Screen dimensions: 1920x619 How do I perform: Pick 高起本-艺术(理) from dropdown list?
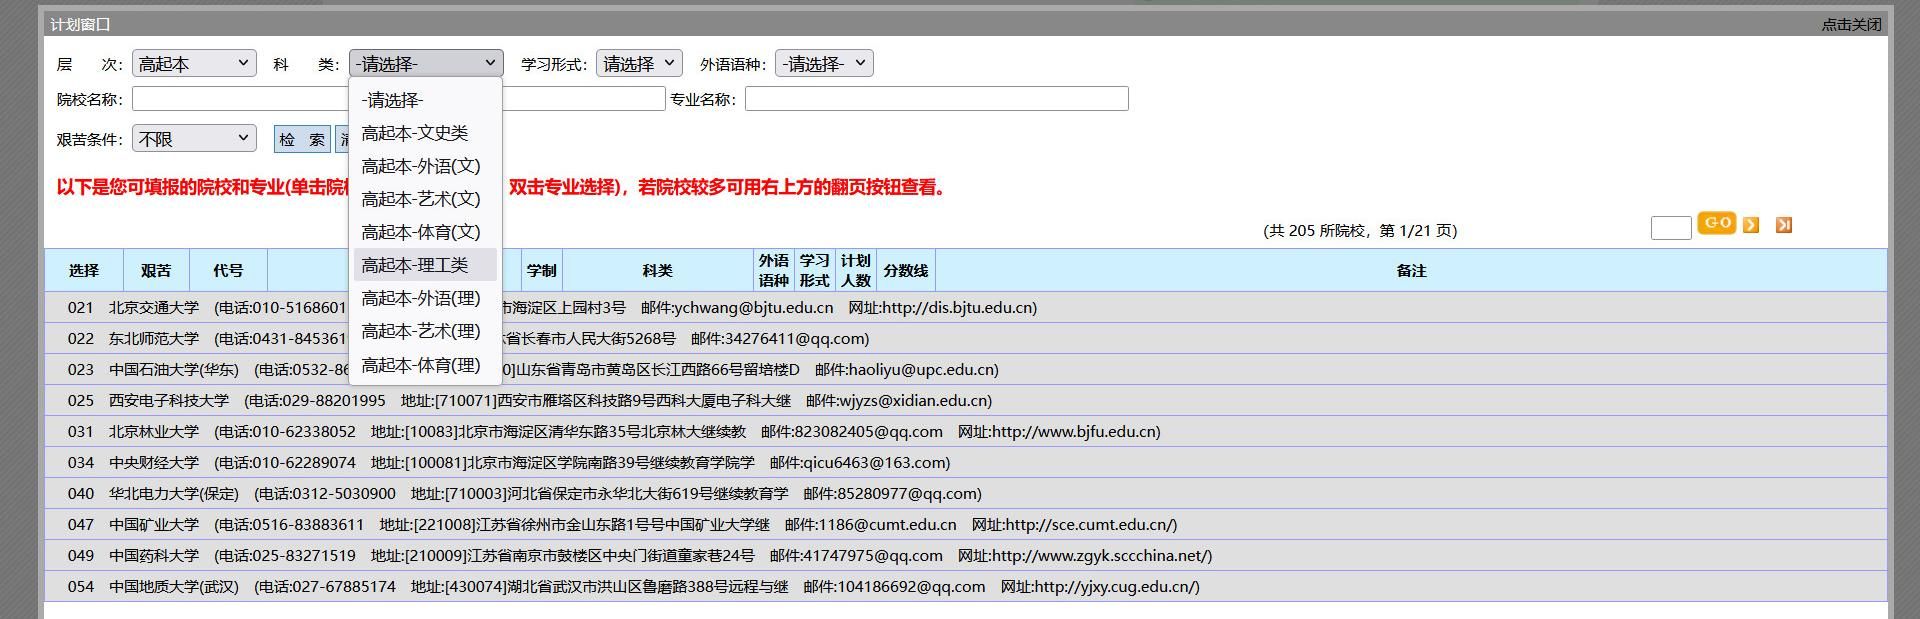[421, 331]
